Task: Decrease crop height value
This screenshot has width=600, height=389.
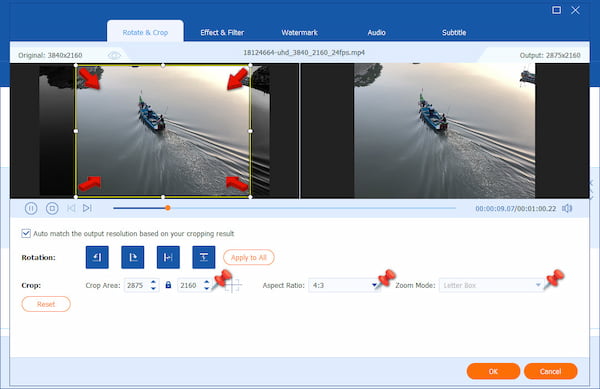Action: click(x=207, y=288)
